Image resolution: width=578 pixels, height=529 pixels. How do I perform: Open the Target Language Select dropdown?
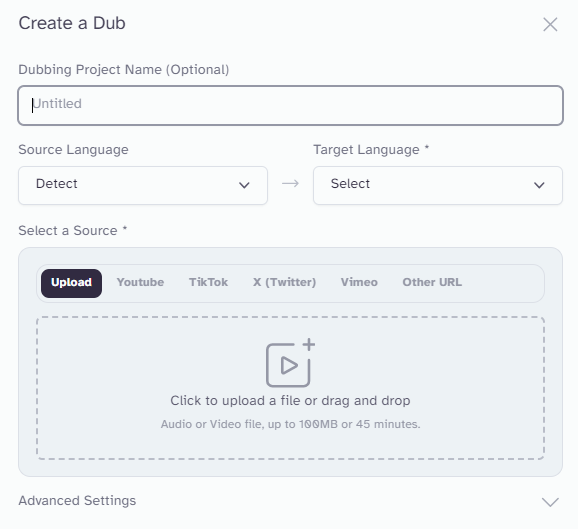coord(438,185)
